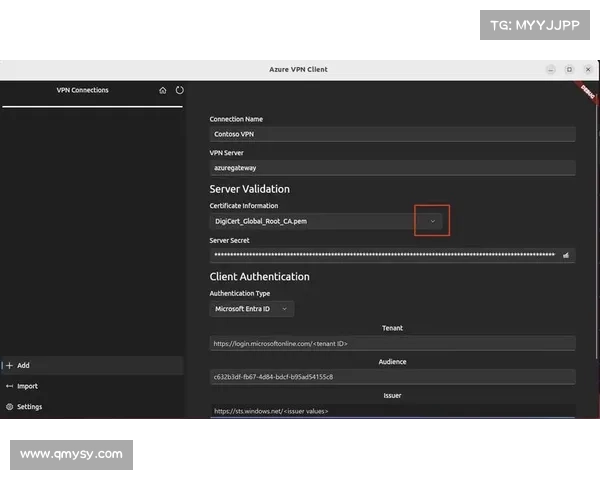
Task: Click the Server Validation heading
Action: (x=249, y=189)
